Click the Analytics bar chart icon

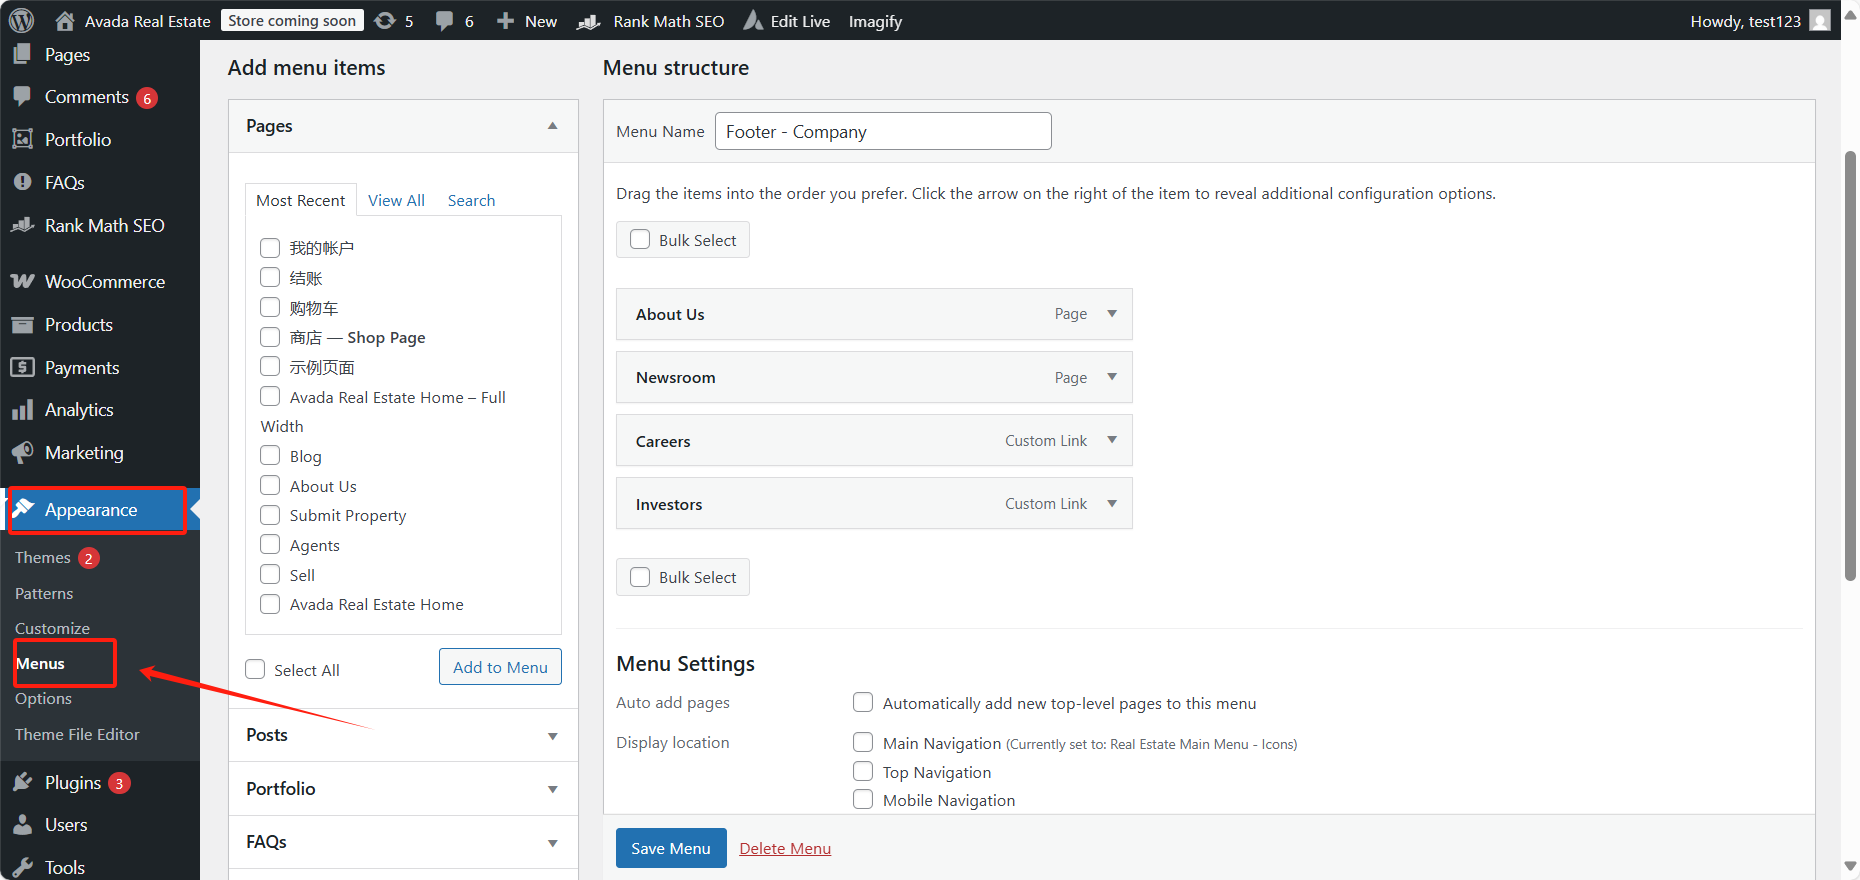(22, 410)
